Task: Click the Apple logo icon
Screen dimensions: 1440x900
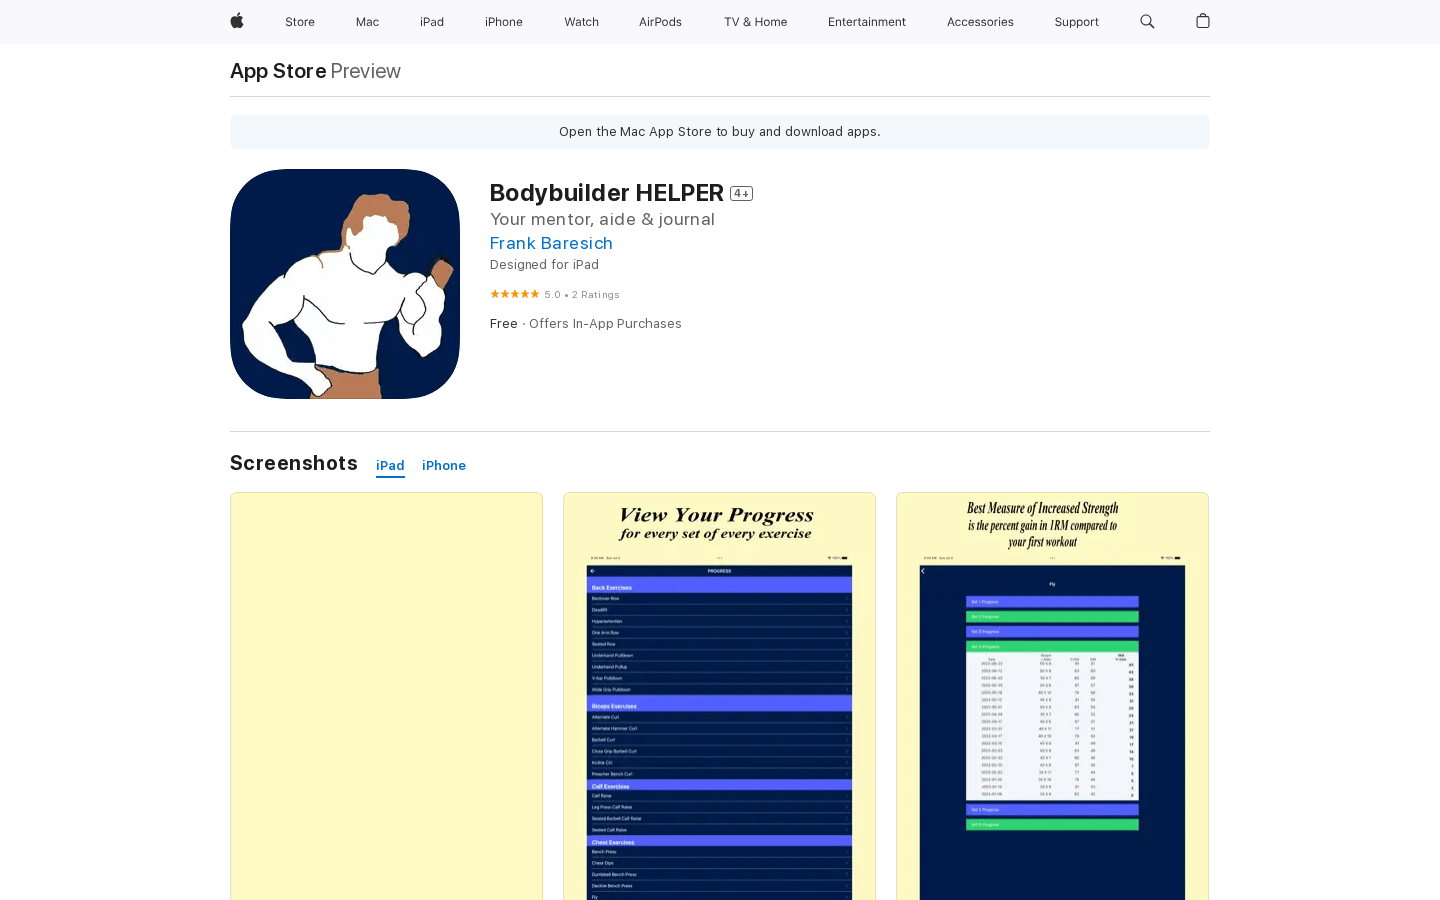Action: (x=237, y=21)
